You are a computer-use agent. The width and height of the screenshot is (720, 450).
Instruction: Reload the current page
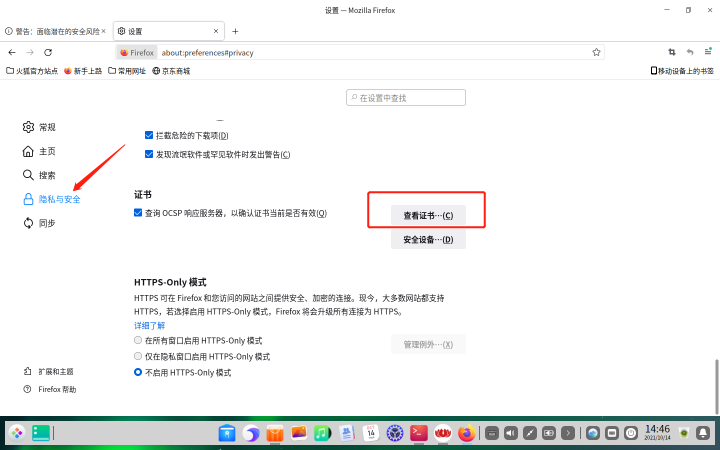48,52
